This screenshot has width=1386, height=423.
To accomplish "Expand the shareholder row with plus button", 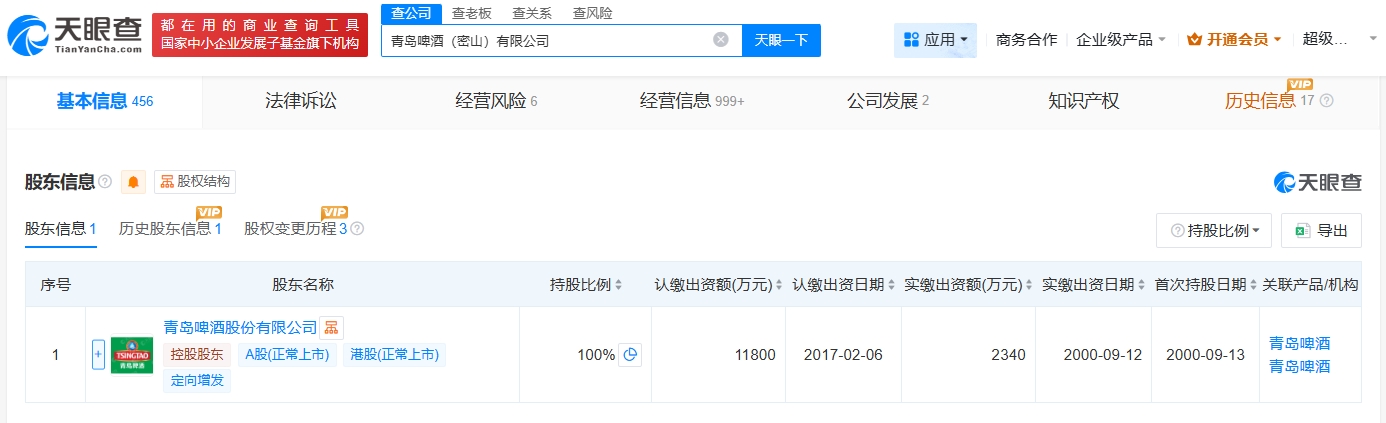I will click(x=98, y=355).
